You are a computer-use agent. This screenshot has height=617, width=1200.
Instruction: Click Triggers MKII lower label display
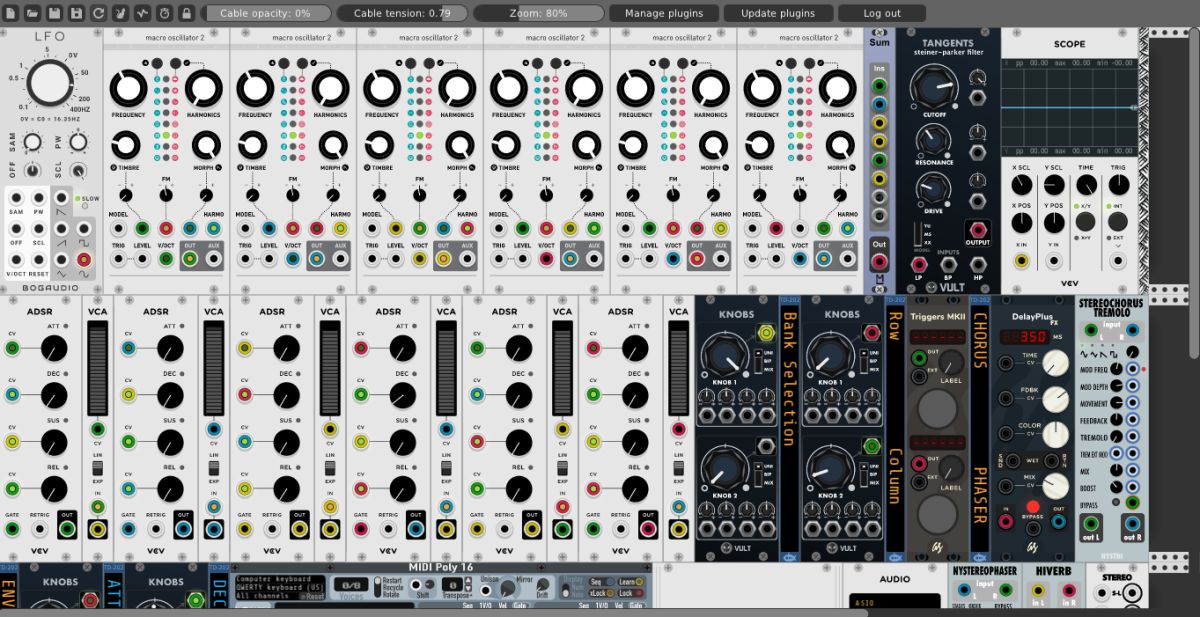coord(937,442)
